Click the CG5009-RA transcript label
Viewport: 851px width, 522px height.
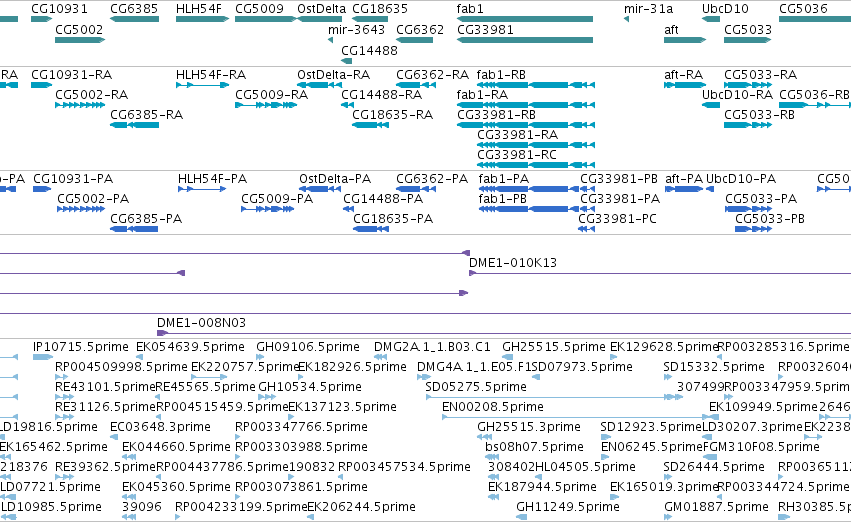(271, 94)
